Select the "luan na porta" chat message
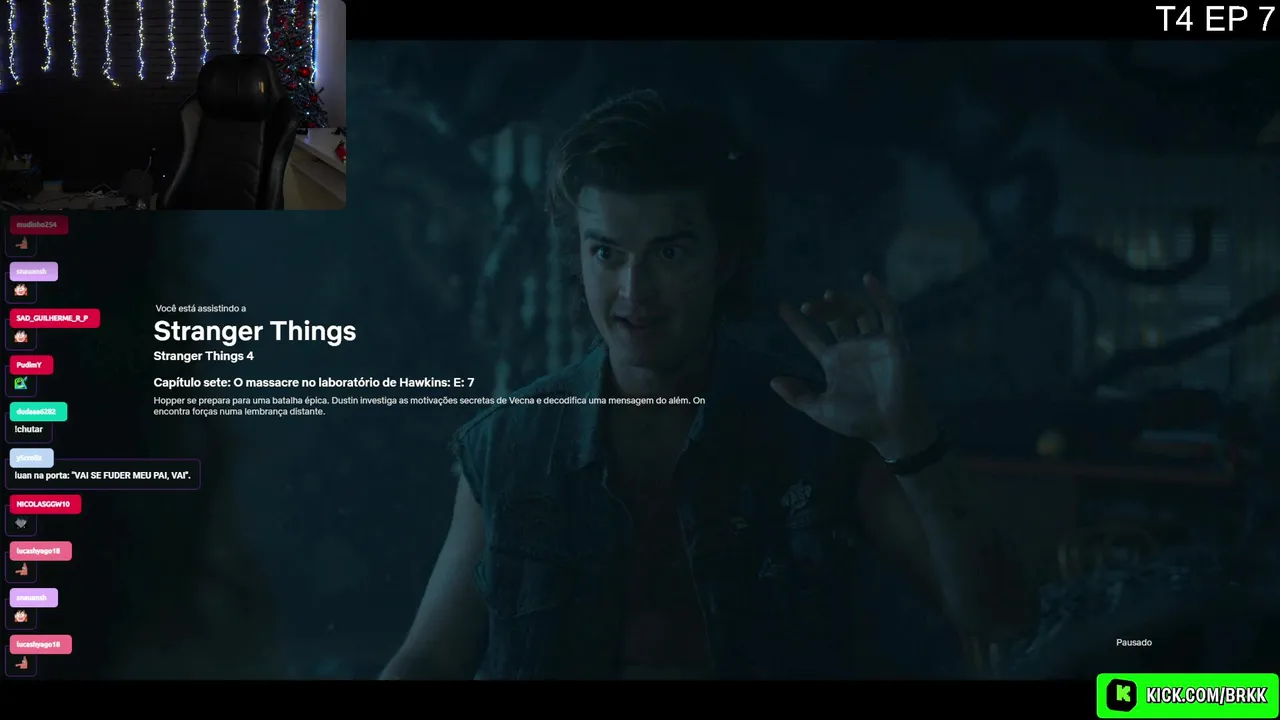The height and width of the screenshot is (720, 1280). (x=103, y=475)
